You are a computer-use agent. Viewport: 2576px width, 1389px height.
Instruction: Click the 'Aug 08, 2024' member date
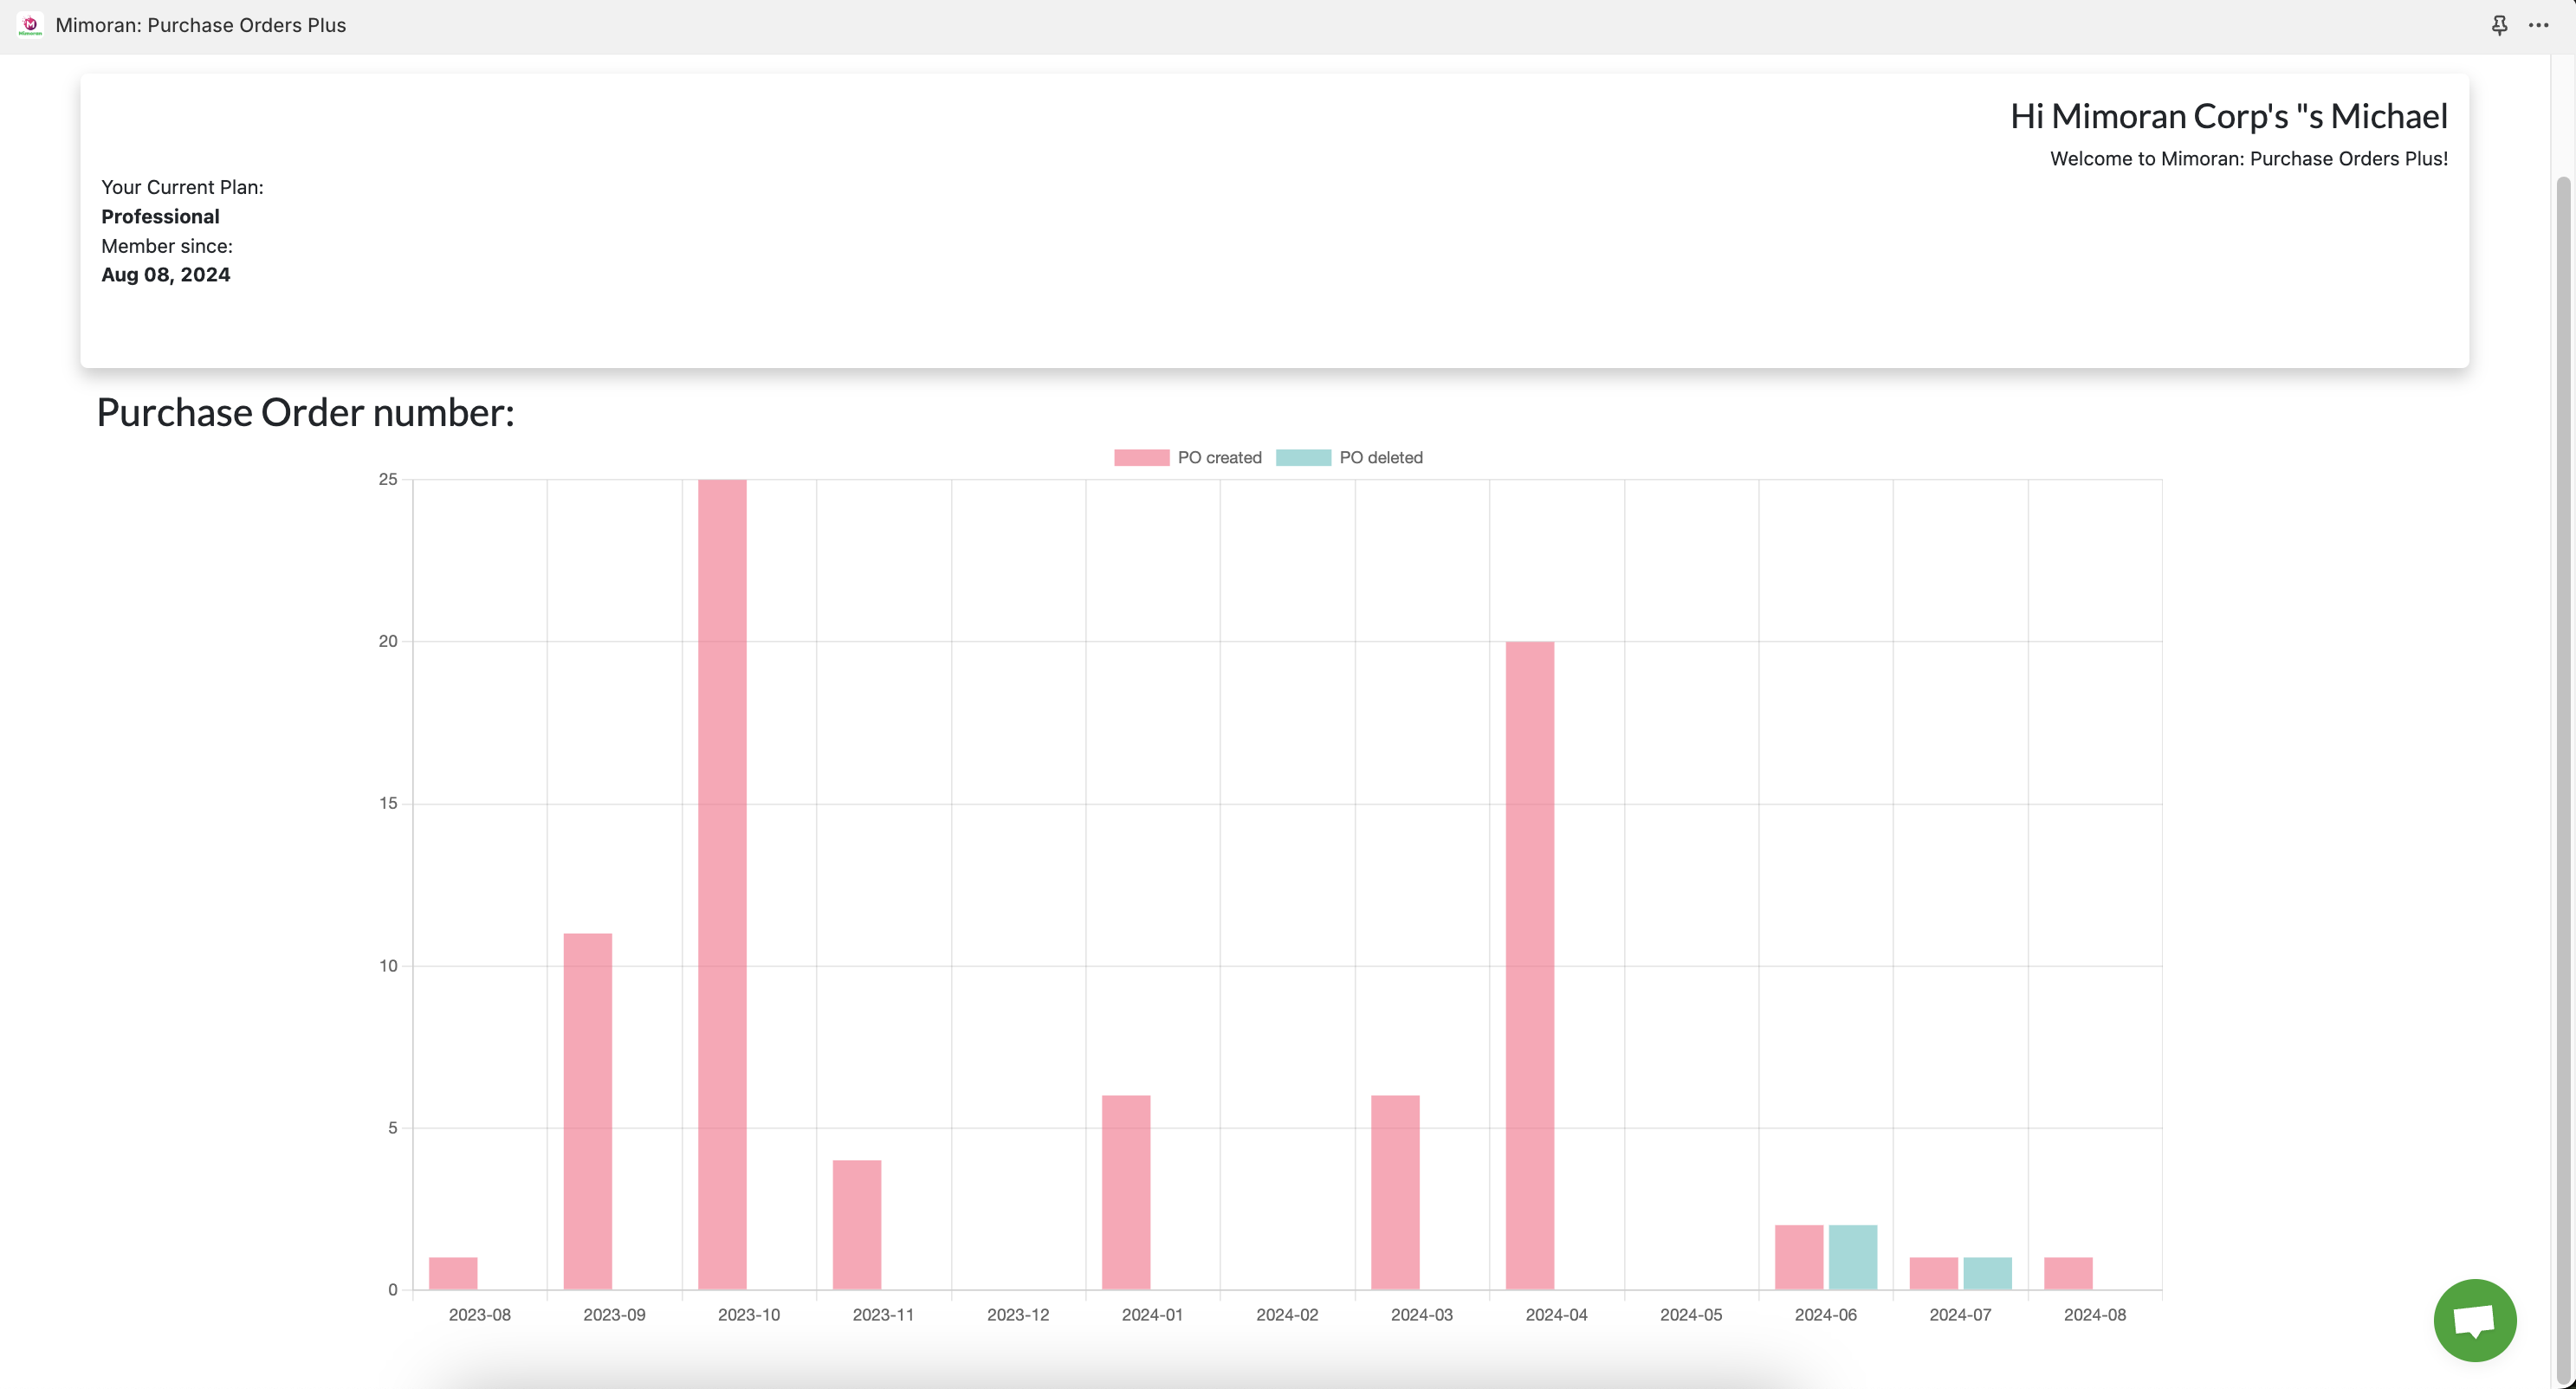166,274
